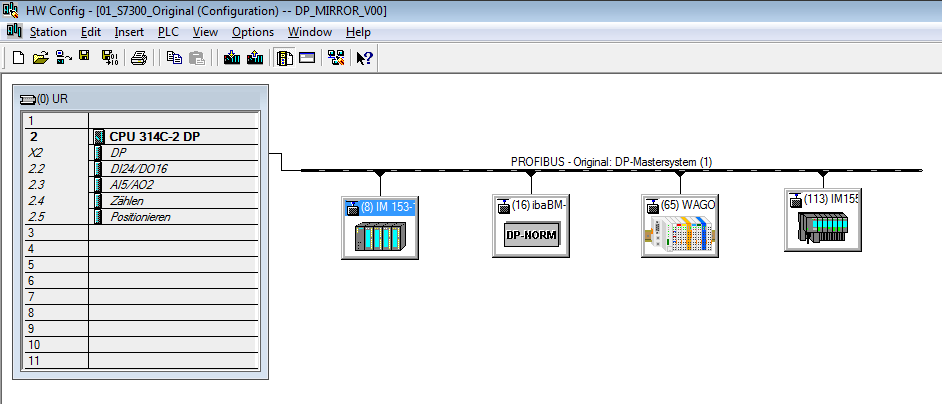Open the Window menu
The width and height of the screenshot is (942, 404).
point(310,32)
